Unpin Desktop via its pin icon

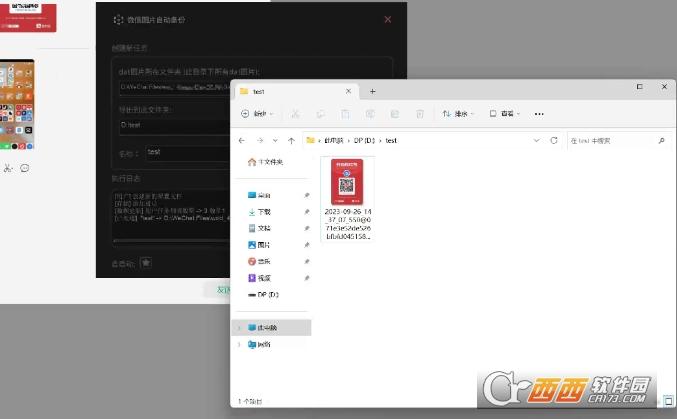[307, 195]
